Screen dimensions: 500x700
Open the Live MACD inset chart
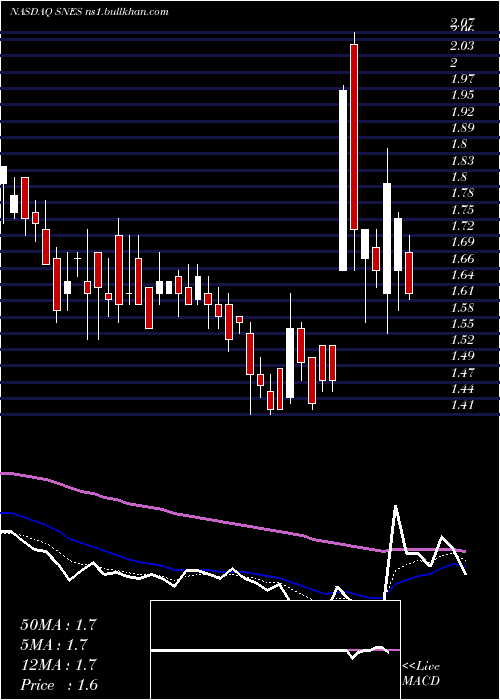pos(275,650)
